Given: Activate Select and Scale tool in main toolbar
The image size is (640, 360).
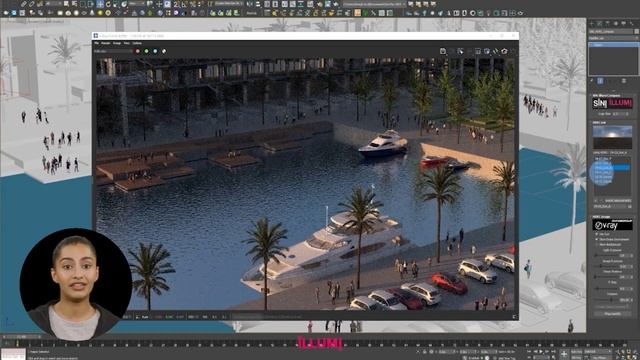Looking at the screenshot, I should [x=116, y=4].
